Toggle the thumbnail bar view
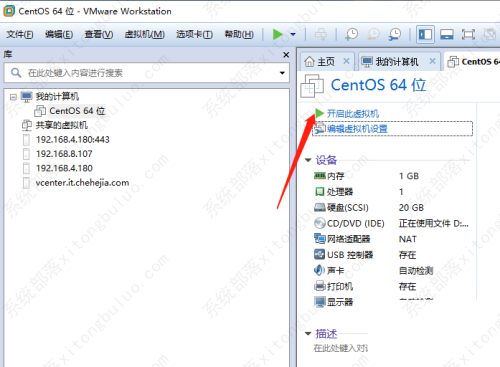 pos(447,34)
